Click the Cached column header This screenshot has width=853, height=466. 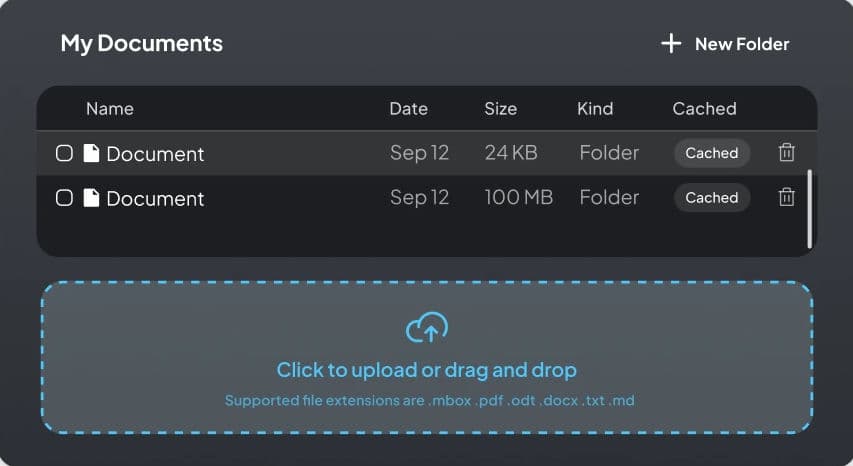pos(704,109)
